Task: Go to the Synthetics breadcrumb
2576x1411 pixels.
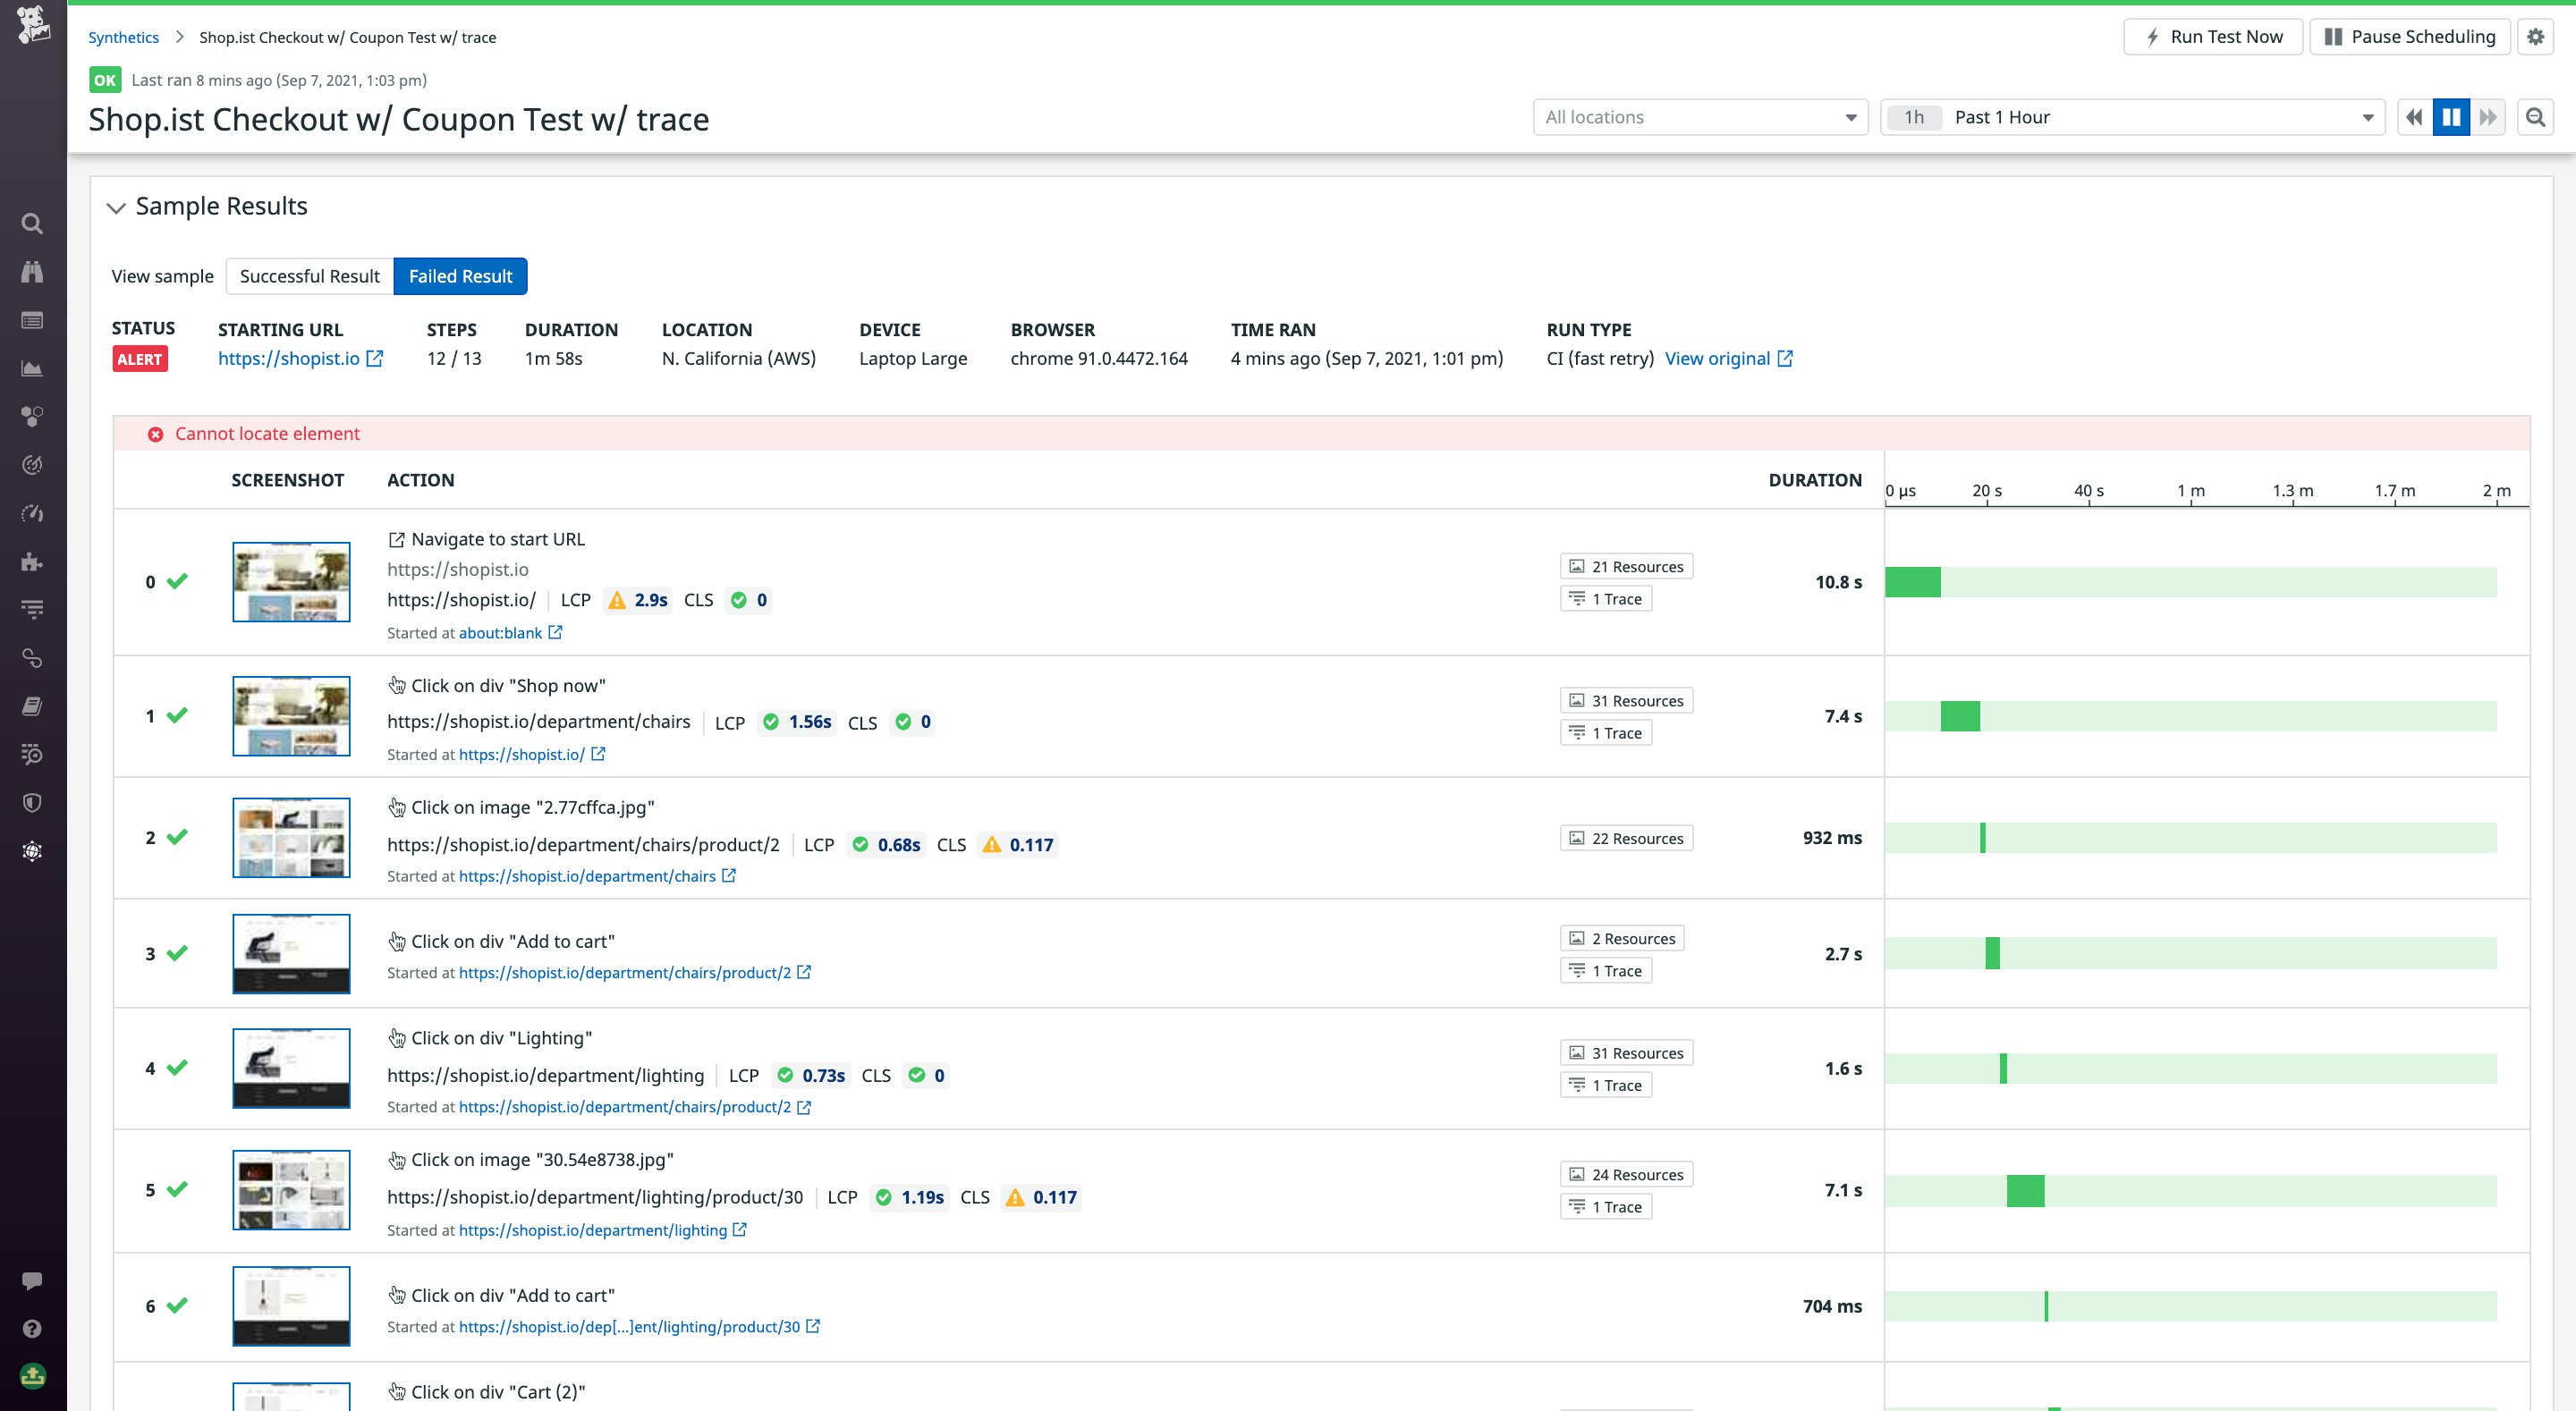Action: pos(123,37)
